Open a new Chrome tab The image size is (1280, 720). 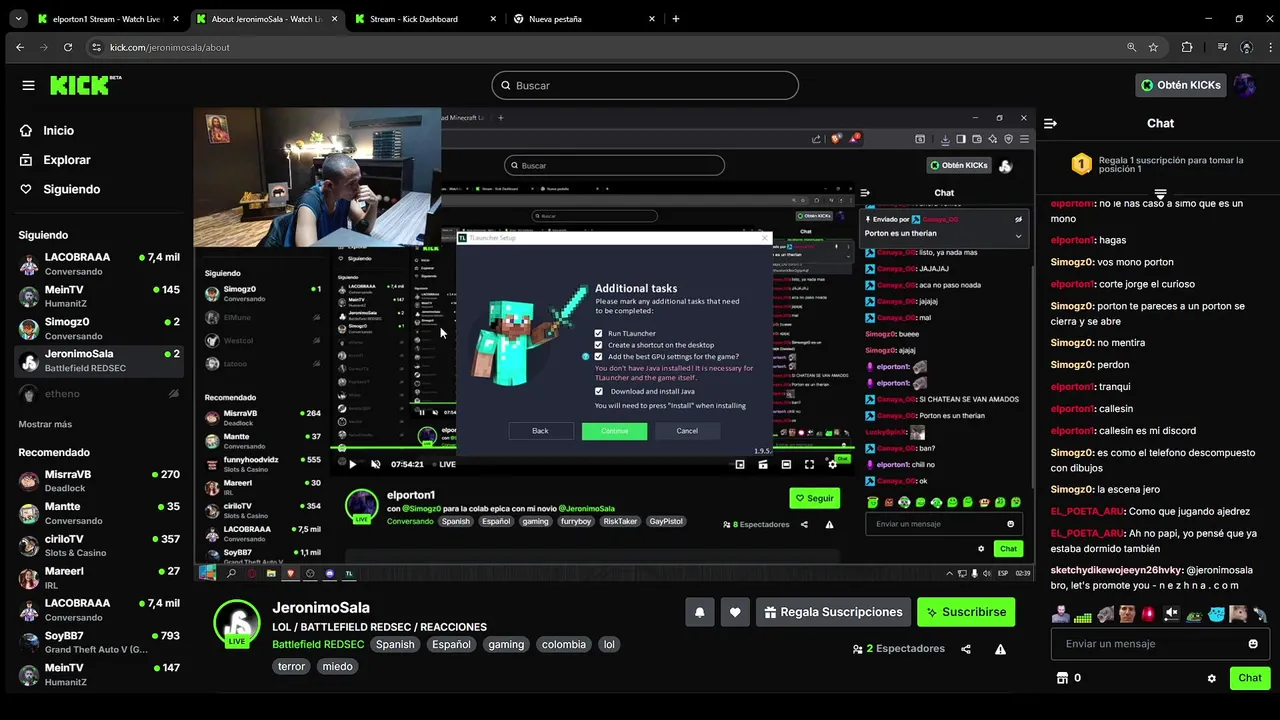676,19
